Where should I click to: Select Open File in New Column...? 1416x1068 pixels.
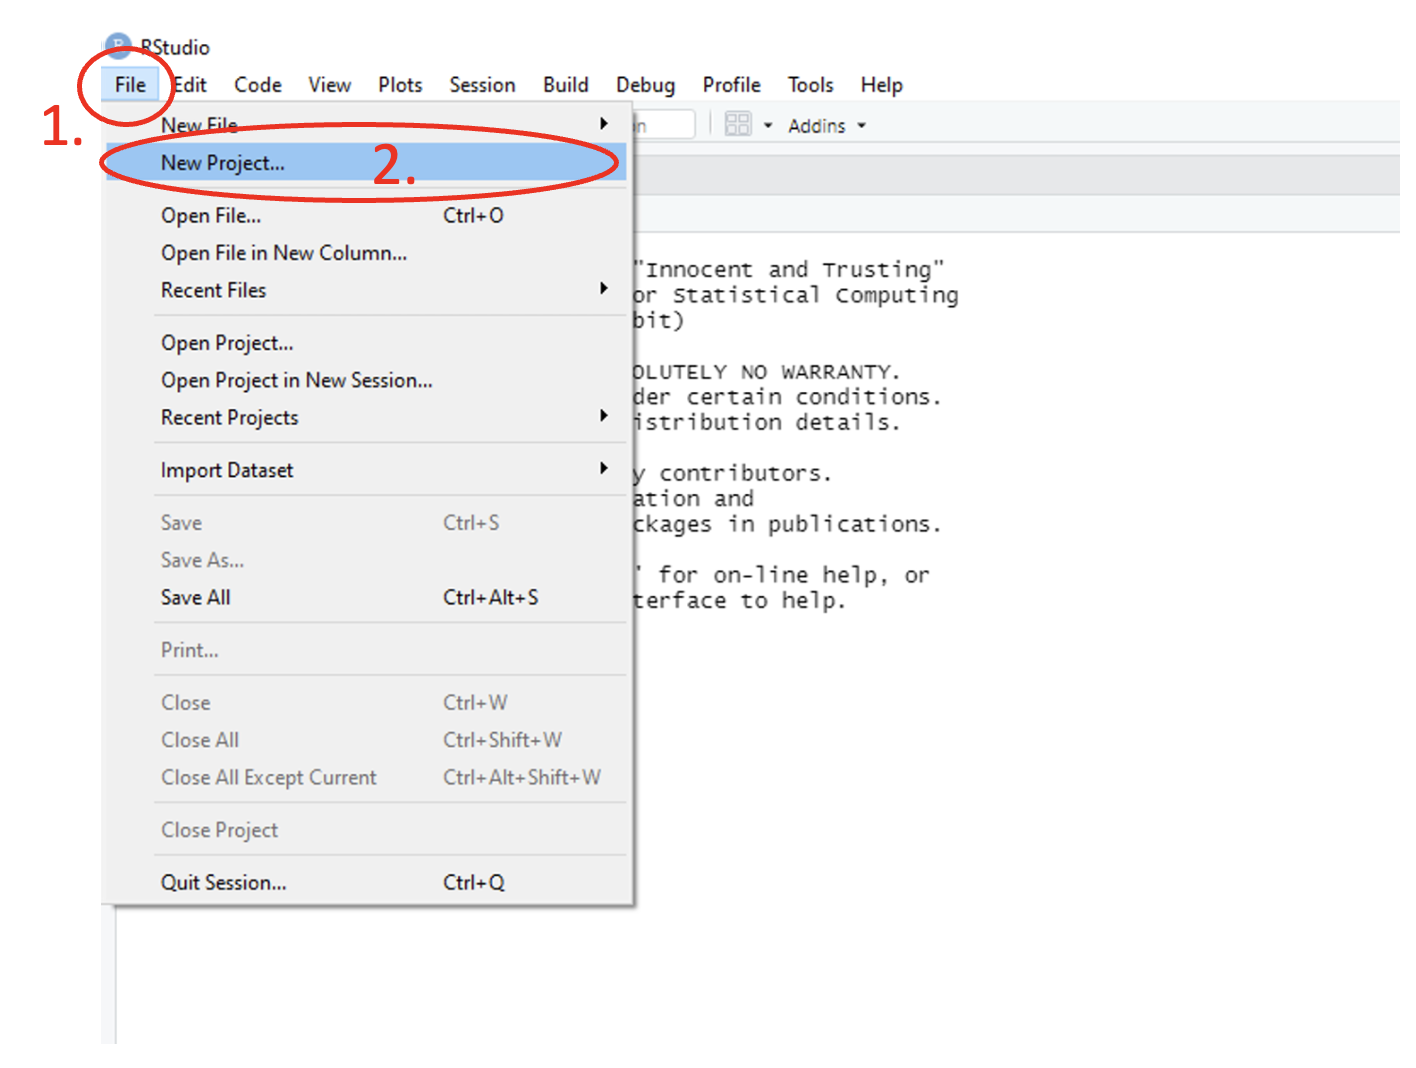(366, 253)
